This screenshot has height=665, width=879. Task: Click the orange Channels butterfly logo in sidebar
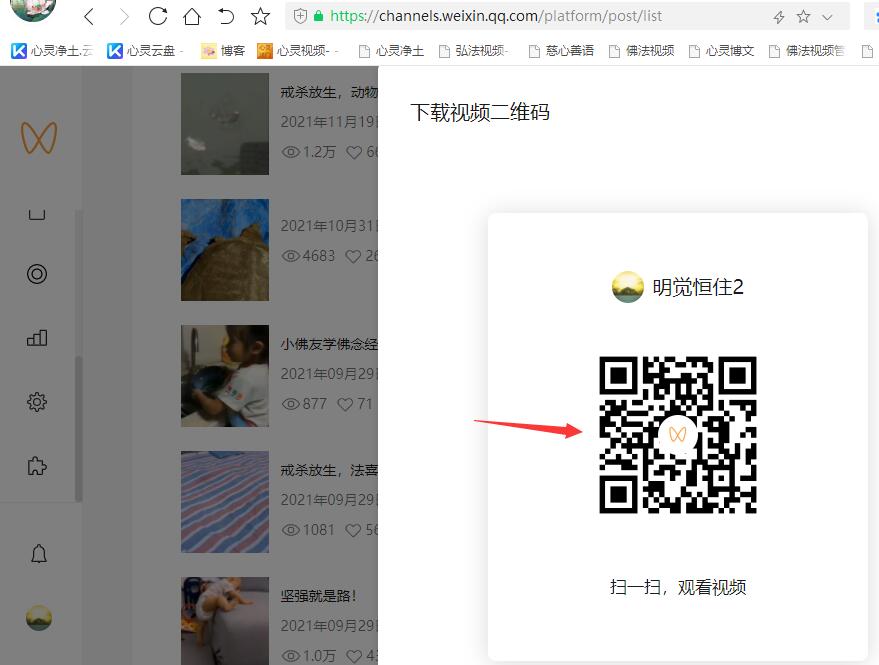[39, 138]
